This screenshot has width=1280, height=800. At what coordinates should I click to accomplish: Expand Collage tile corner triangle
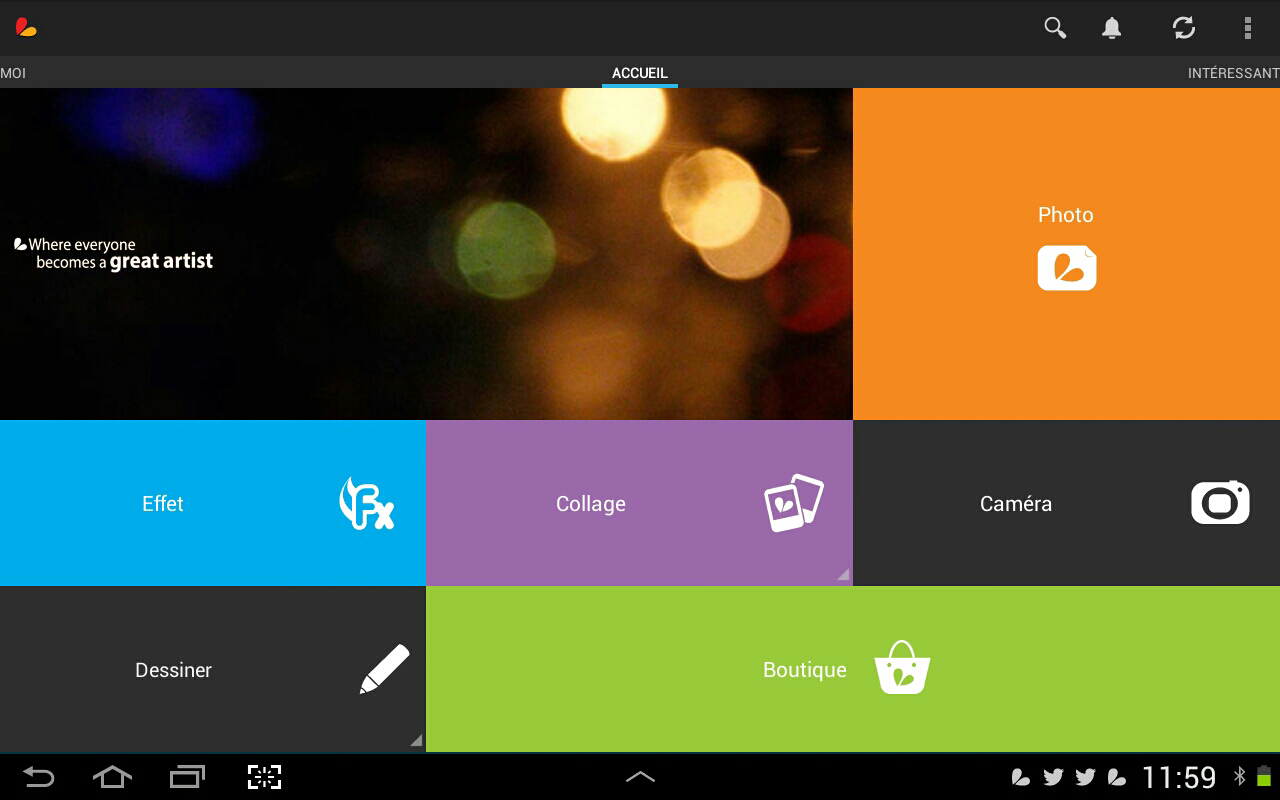[843, 575]
